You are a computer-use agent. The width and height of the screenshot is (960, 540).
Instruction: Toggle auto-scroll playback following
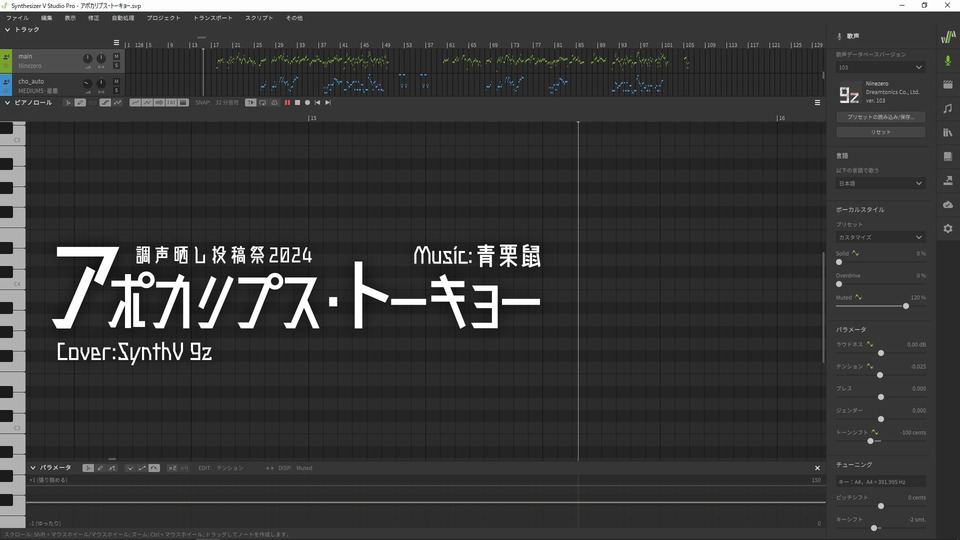tap(250, 103)
